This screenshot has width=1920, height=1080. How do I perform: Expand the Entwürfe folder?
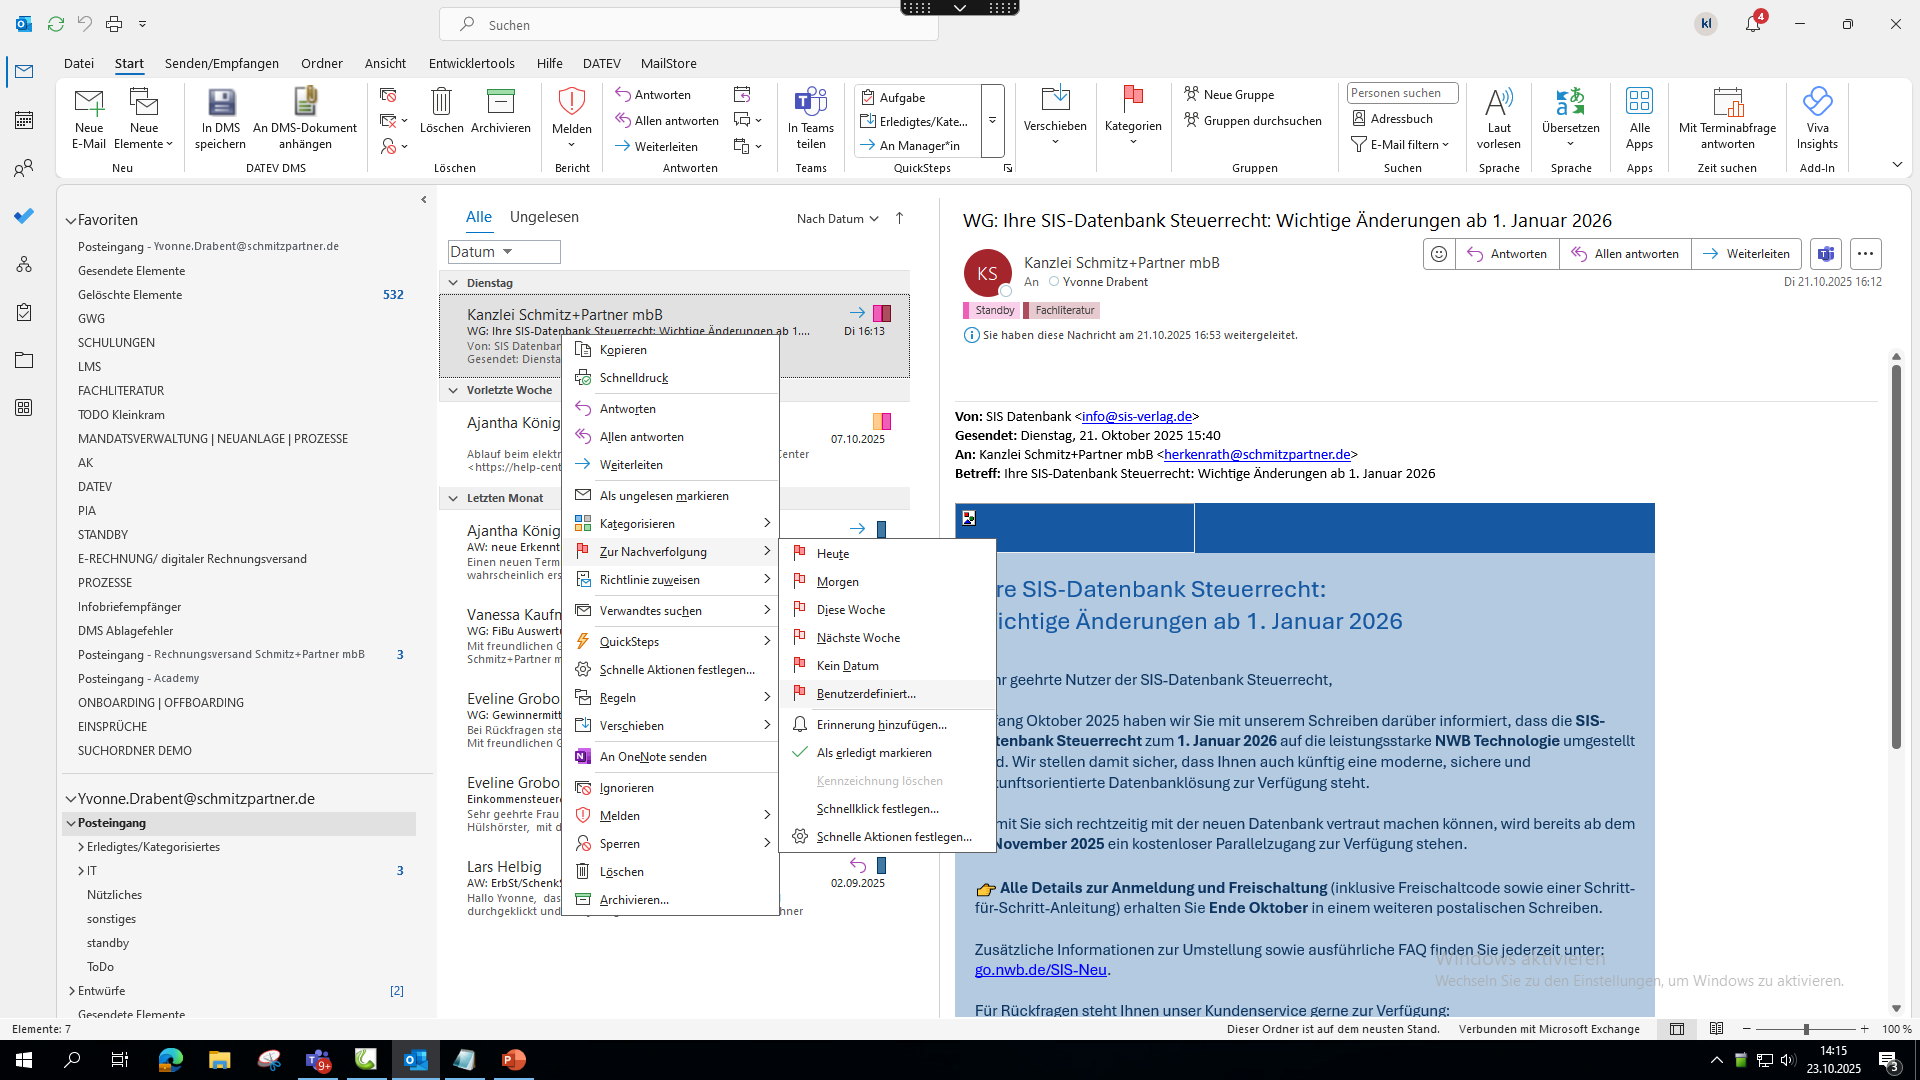tap(72, 991)
